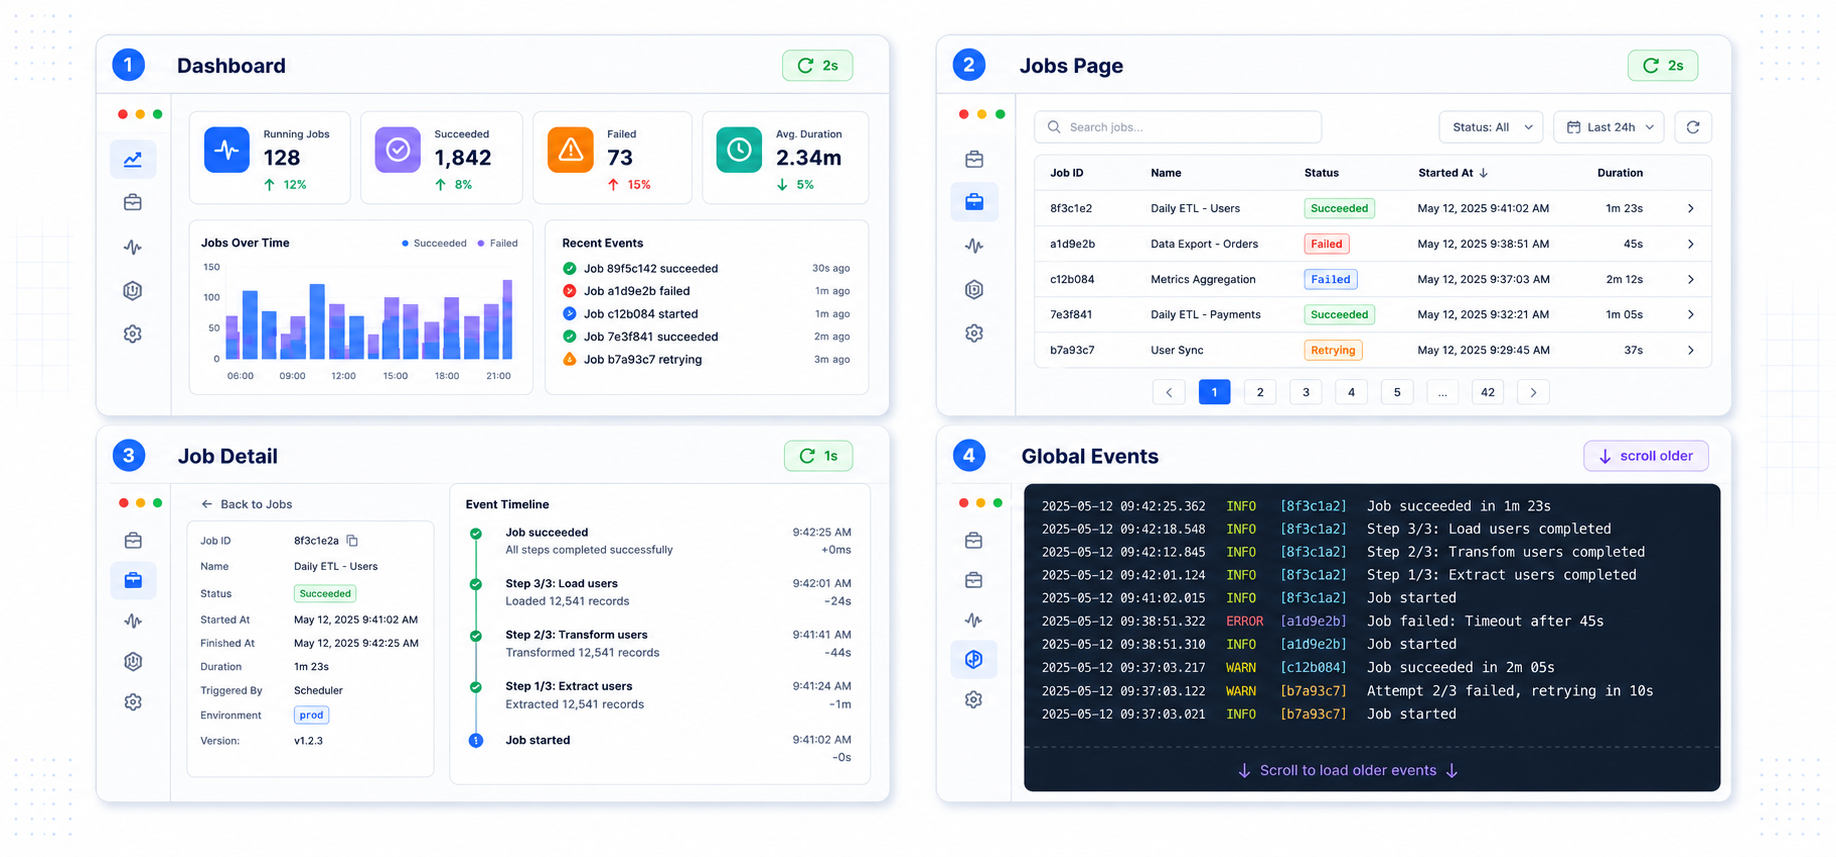Open the active briefcase icon in Jobs Page sidebar

[x=974, y=202]
